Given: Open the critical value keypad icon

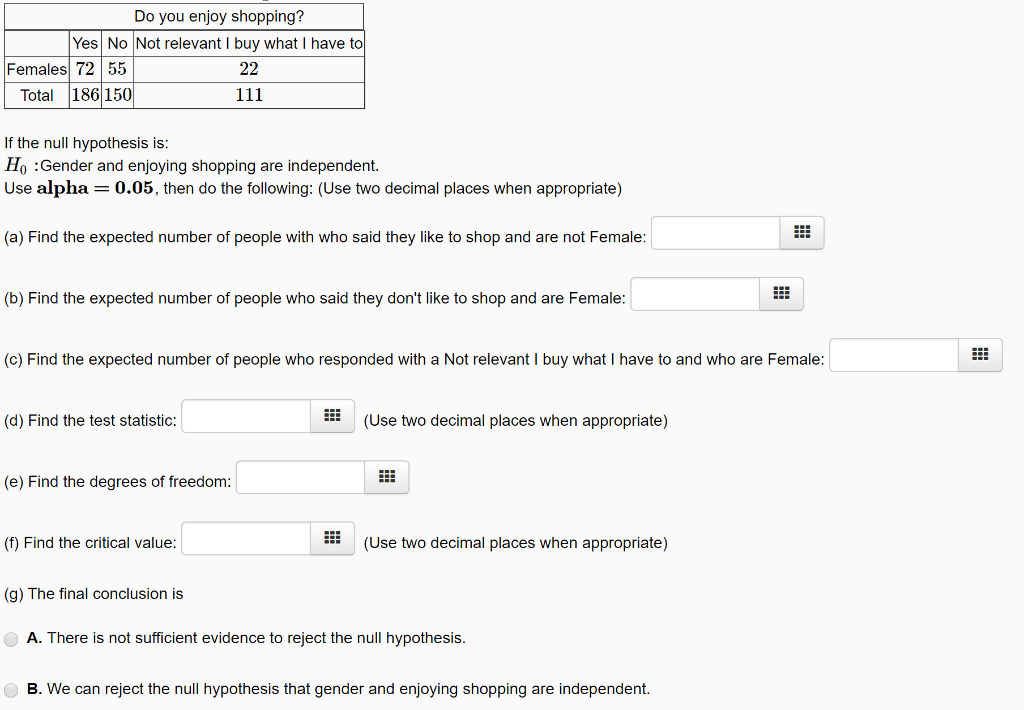Looking at the screenshot, I should coord(332,538).
